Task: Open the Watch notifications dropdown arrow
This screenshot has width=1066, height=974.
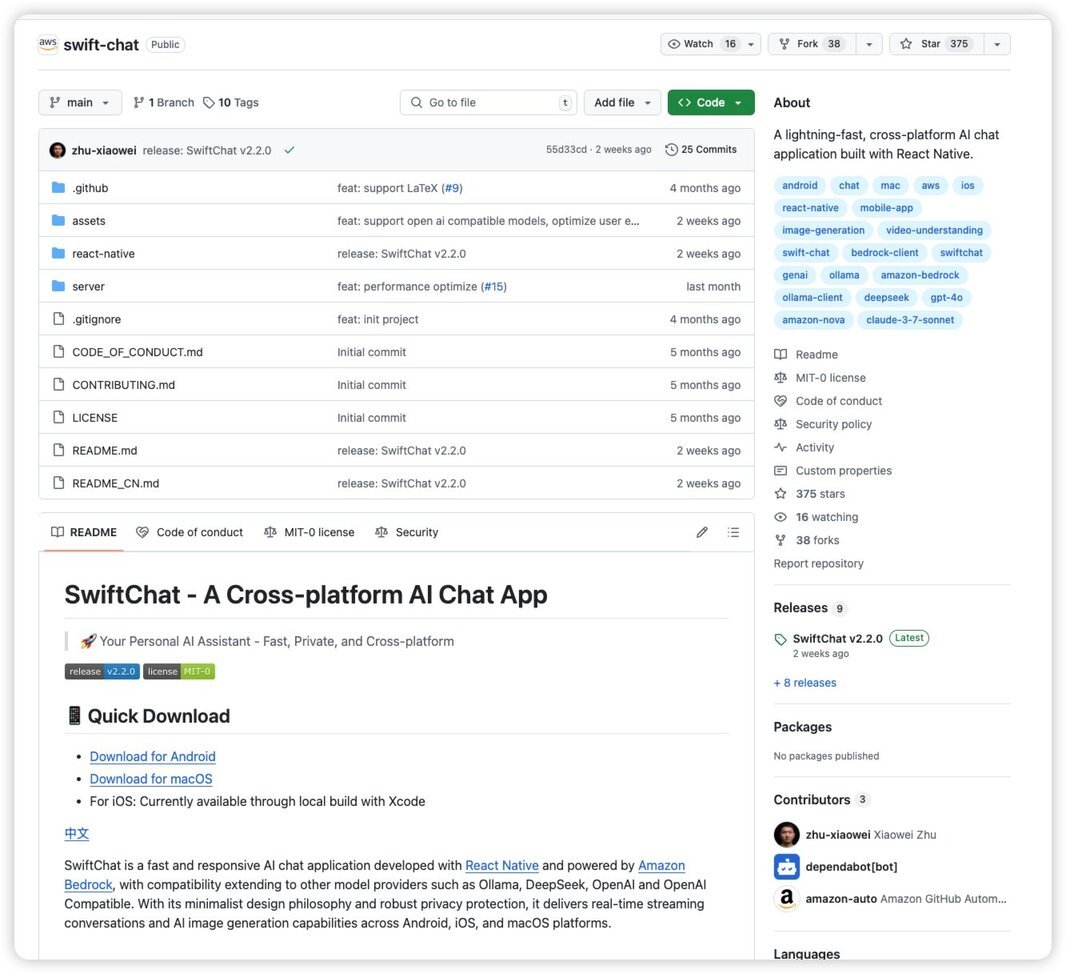Action: click(751, 44)
